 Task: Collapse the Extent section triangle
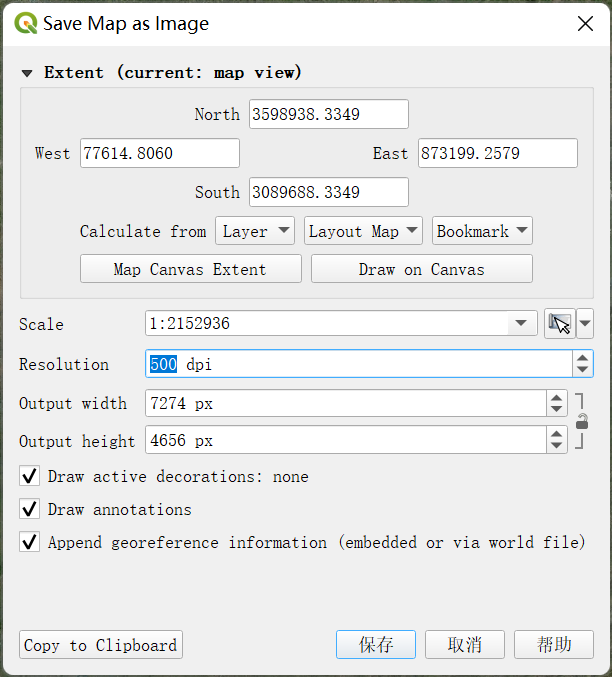pyautogui.click(x=27, y=73)
